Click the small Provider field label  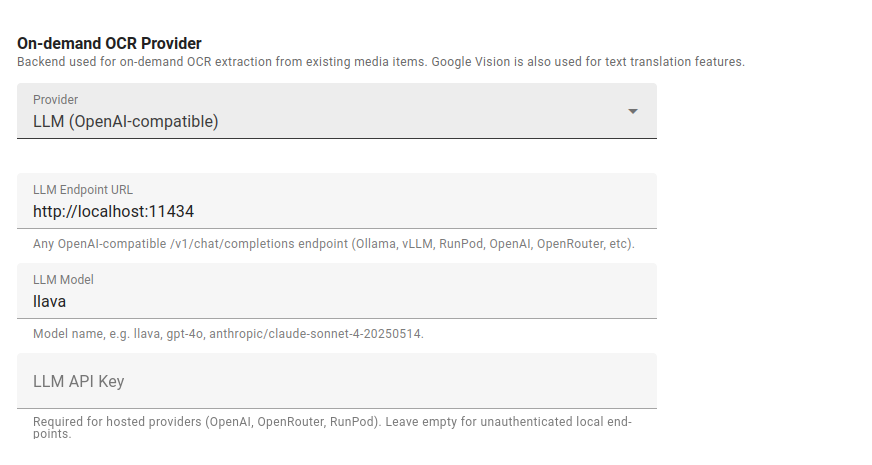coord(56,100)
